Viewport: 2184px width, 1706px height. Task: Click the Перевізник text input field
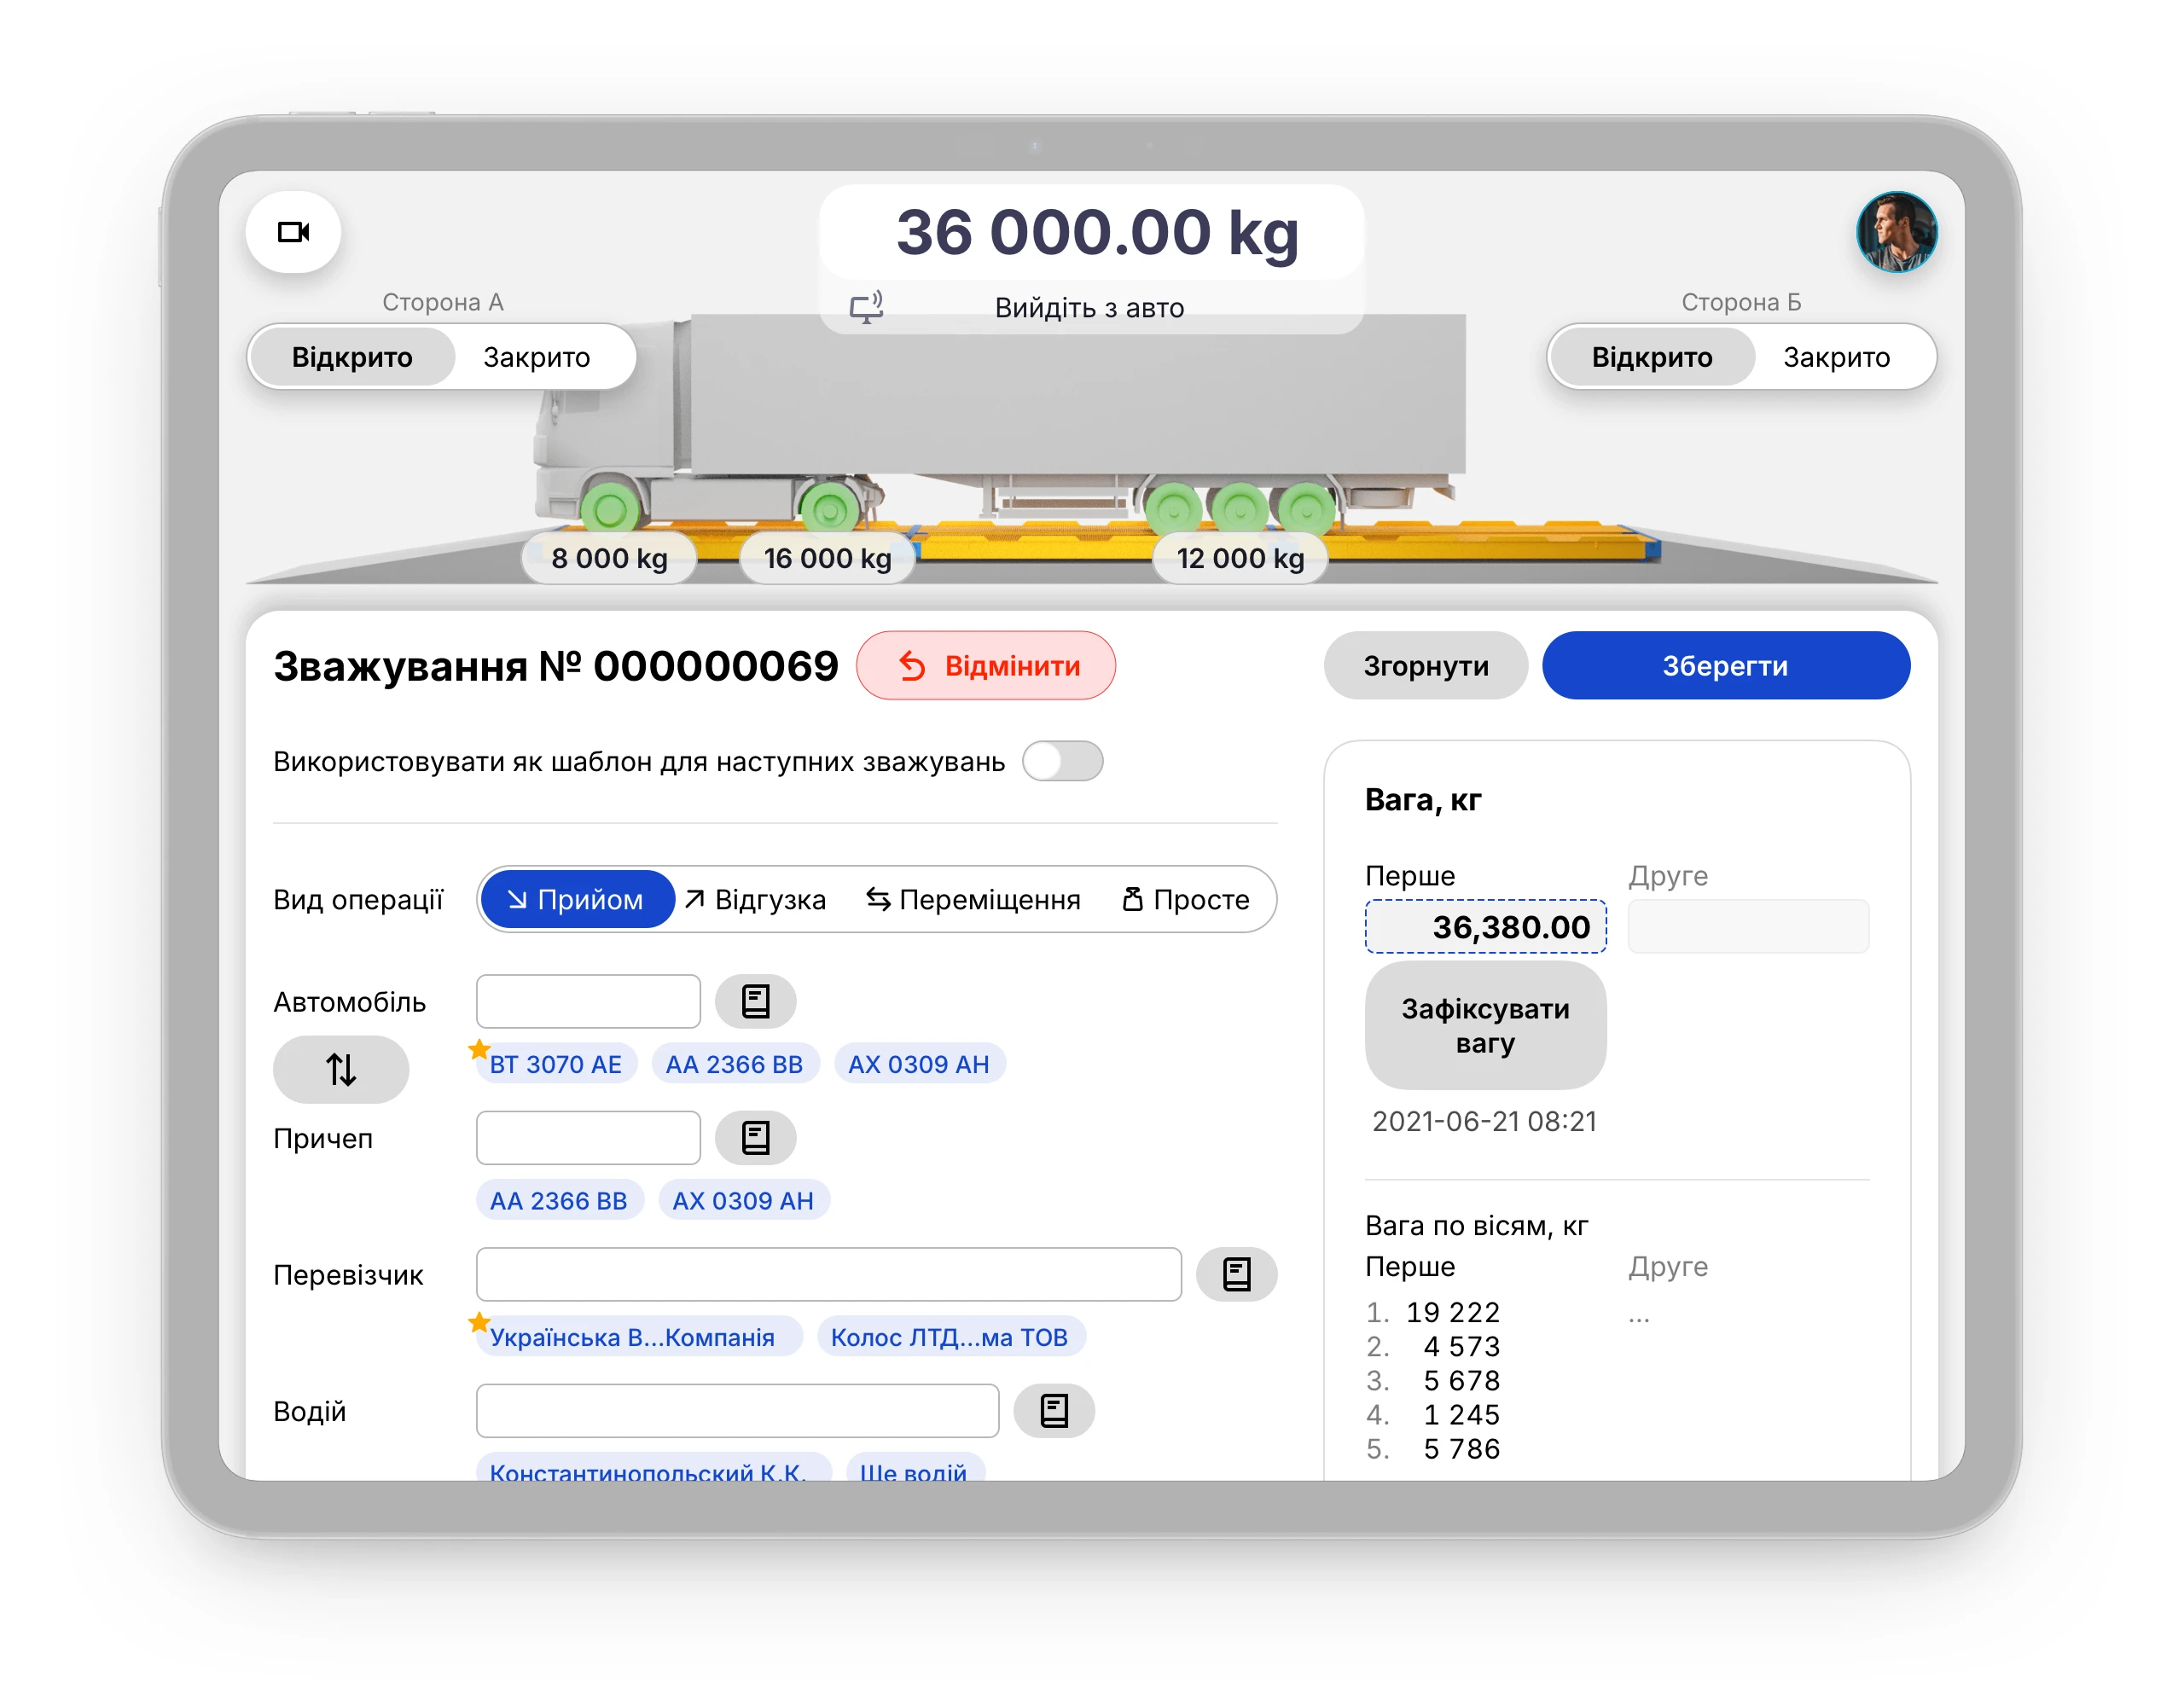(x=828, y=1274)
